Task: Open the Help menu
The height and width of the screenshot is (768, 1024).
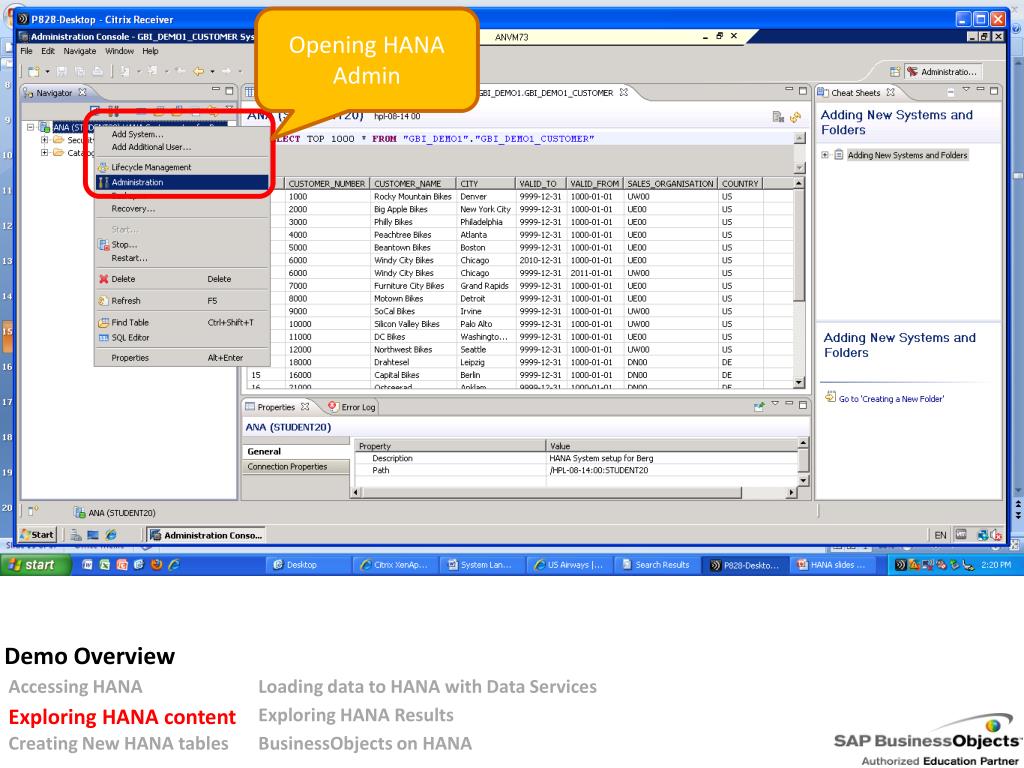Action: [x=150, y=51]
